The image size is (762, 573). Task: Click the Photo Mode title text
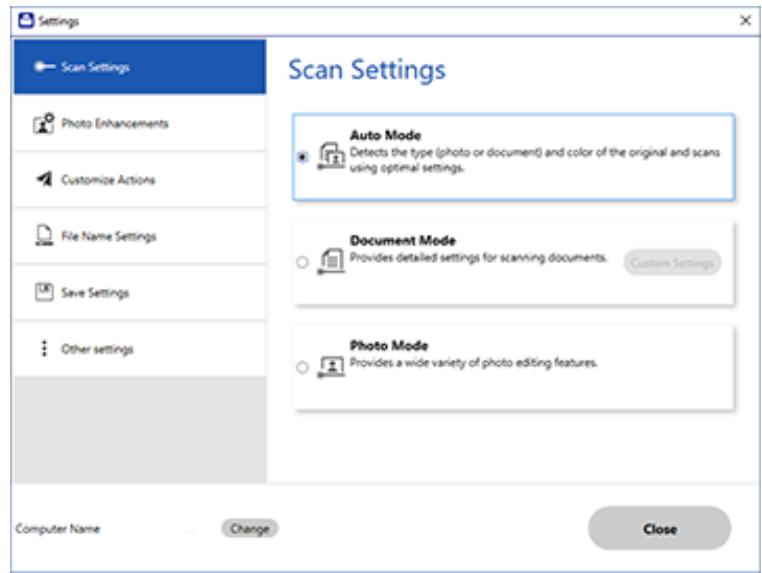(389, 345)
